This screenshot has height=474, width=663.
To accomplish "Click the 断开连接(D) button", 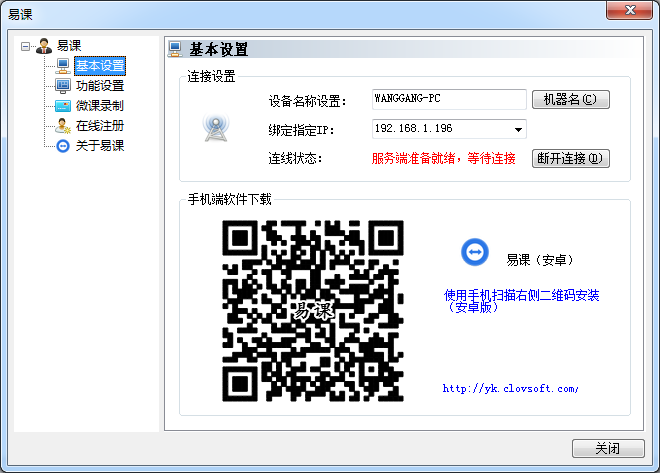I will tap(570, 159).
